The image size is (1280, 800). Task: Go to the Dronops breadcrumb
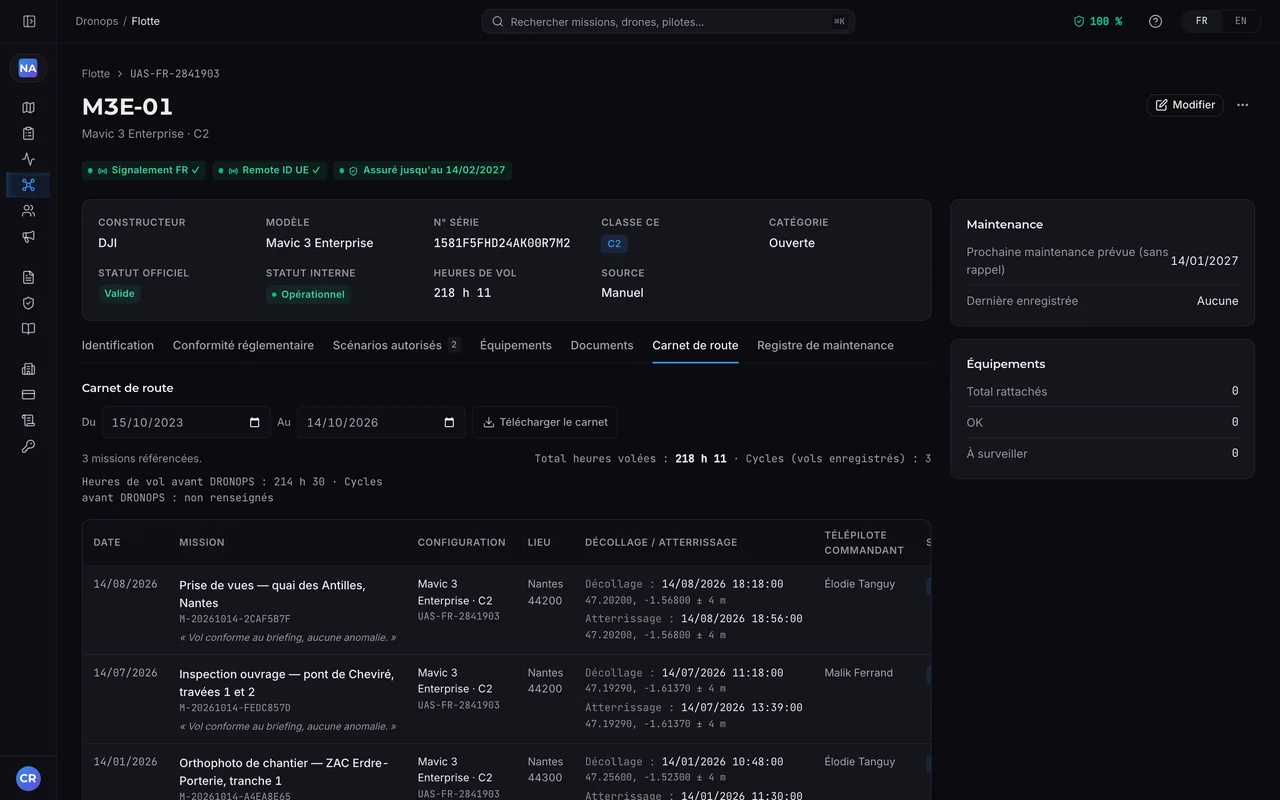pyautogui.click(x=97, y=21)
